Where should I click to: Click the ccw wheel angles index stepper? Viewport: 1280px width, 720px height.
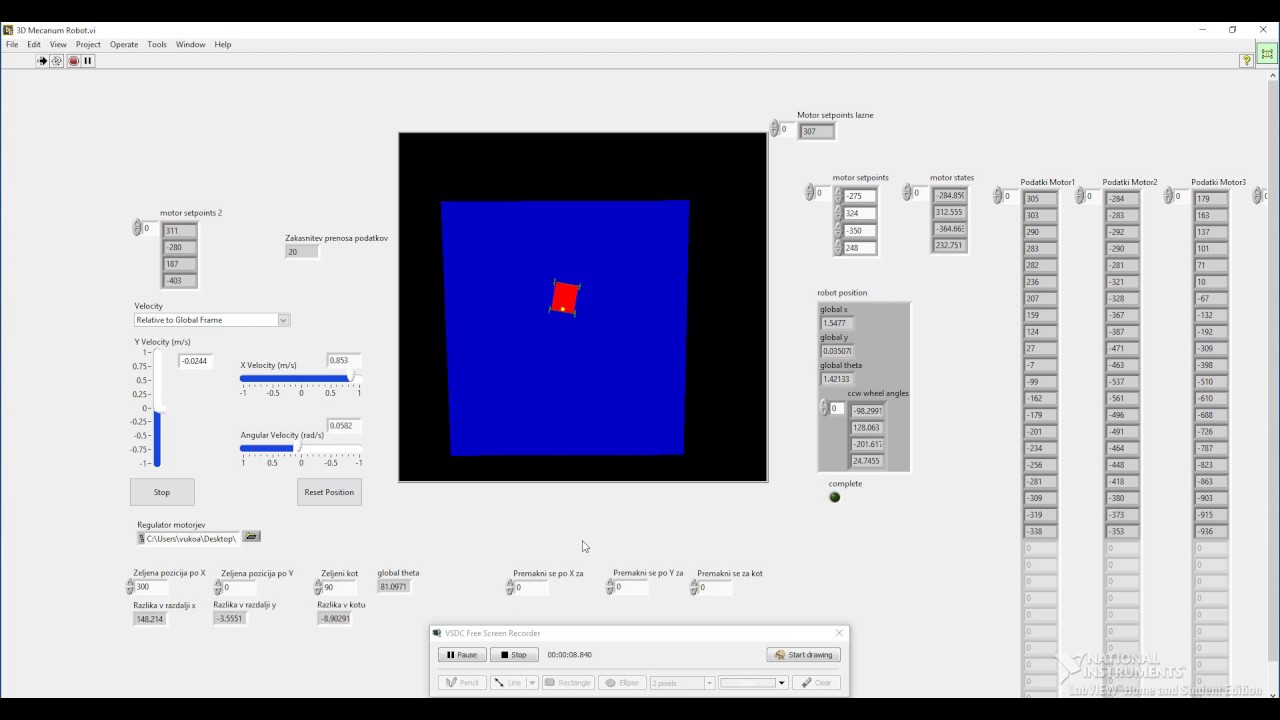pyautogui.click(x=825, y=408)
